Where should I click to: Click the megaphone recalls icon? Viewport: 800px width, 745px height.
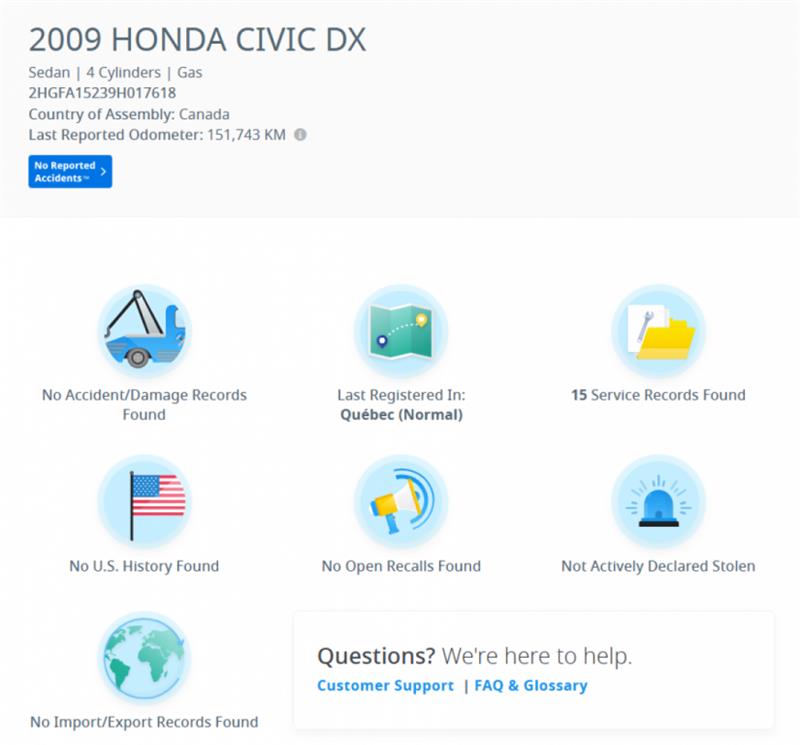pos(401,502)
